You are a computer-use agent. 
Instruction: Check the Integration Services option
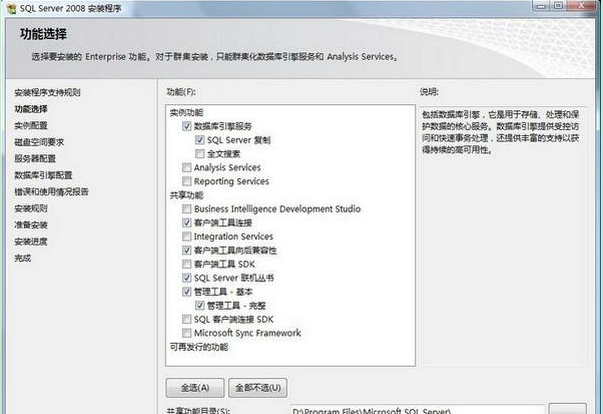tap(187, 236)
